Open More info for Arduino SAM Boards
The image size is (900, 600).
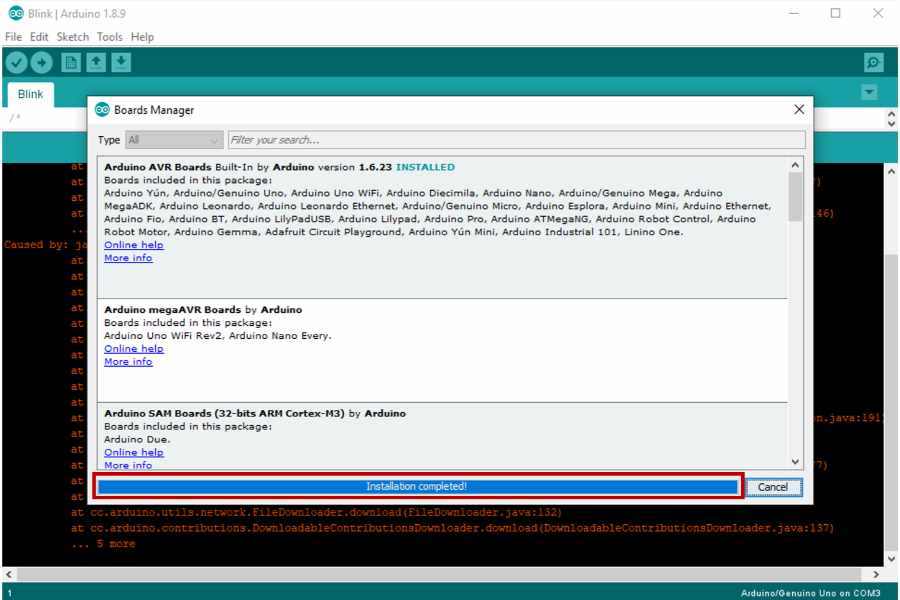pyautogui.click(x=128, y=465)
